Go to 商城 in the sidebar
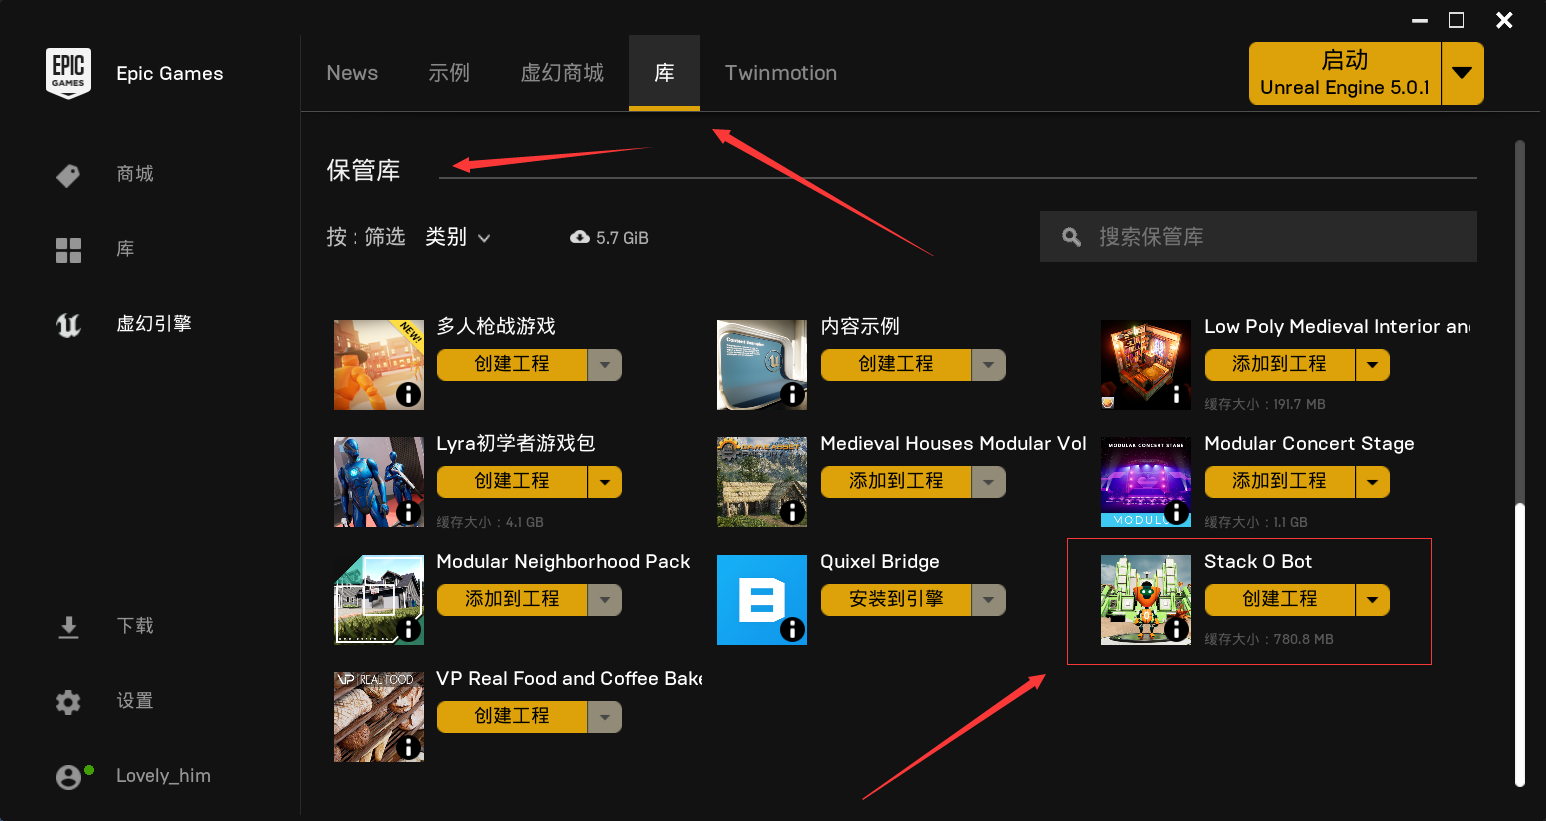Screen dimensions: 1546x821 tap(135, 174)
